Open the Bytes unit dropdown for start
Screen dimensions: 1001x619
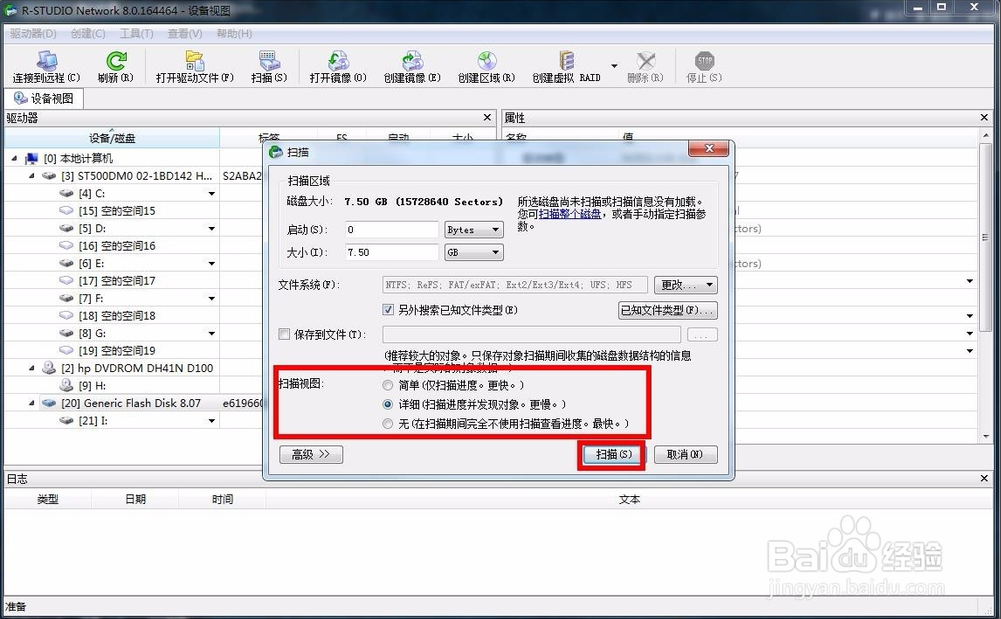[474, 230]
